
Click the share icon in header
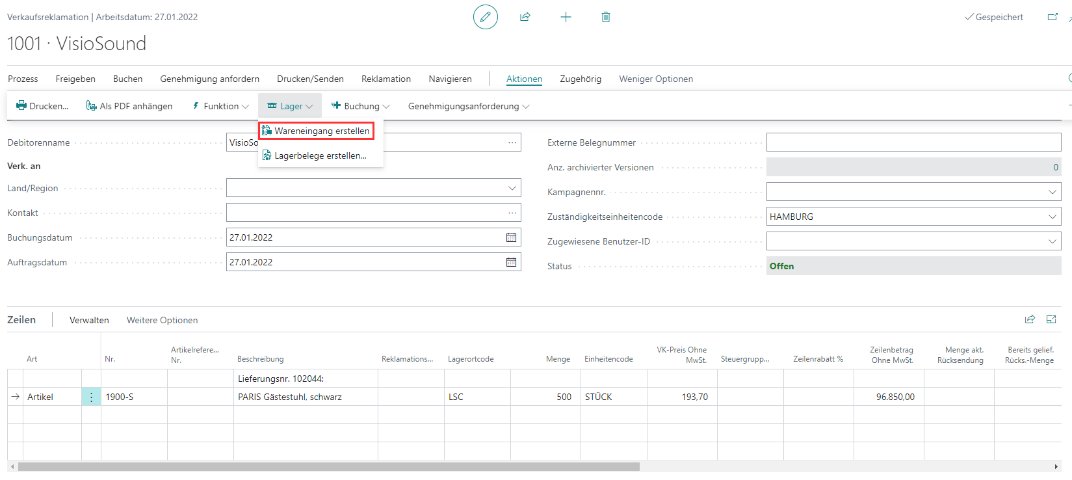click(x=525, y=18)
